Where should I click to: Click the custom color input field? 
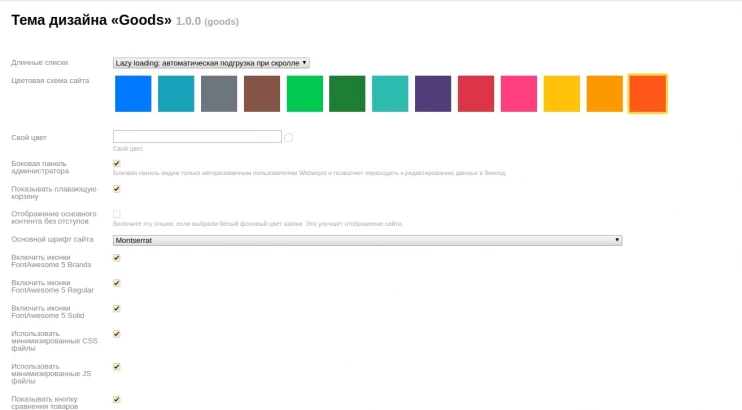(x=197, y=137)
